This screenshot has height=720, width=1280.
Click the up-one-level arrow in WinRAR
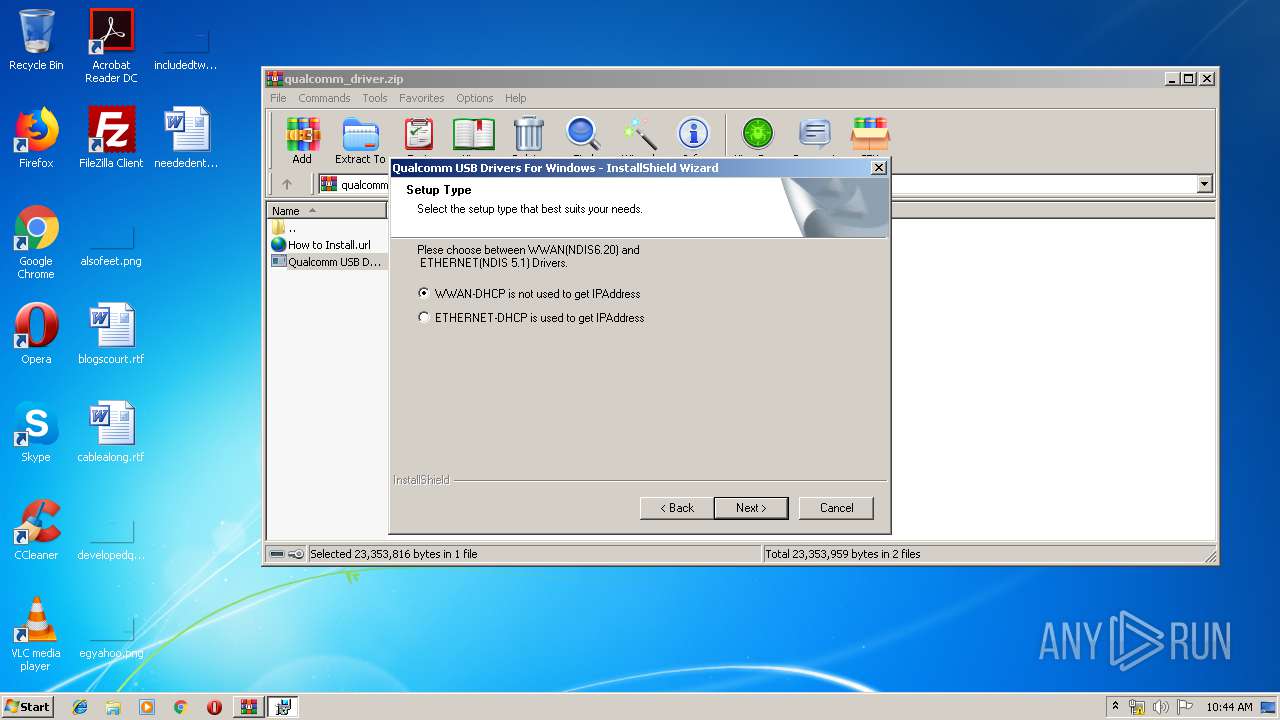[x=287, y=184]
